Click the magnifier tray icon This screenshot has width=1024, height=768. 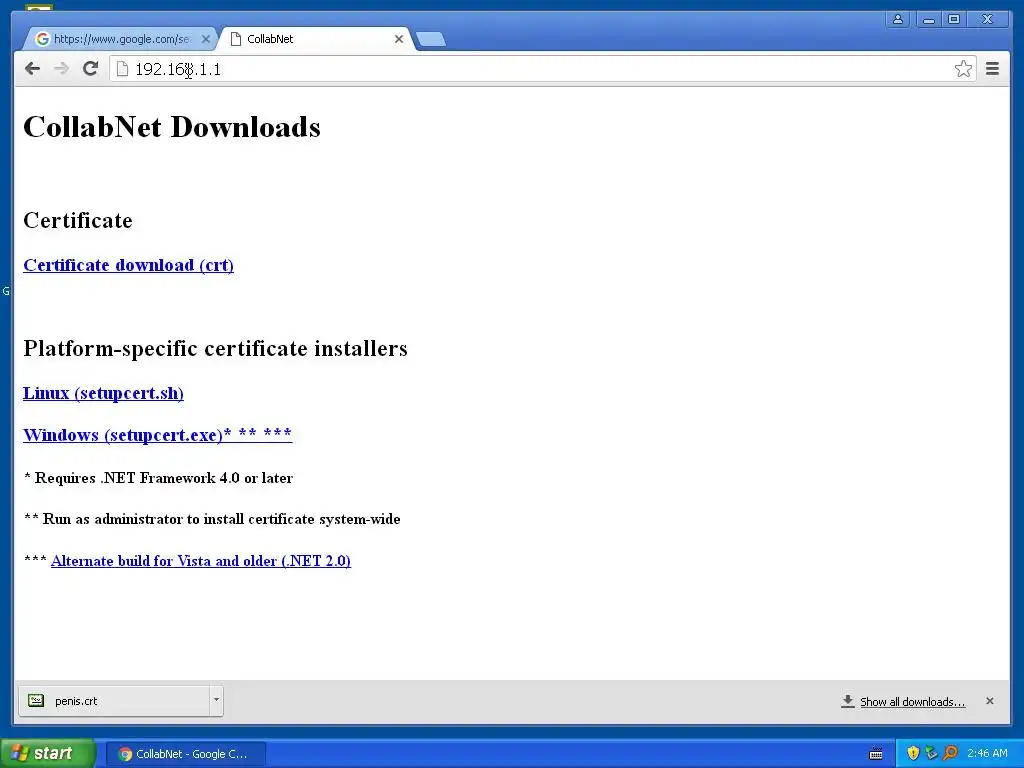click(950, 754)
